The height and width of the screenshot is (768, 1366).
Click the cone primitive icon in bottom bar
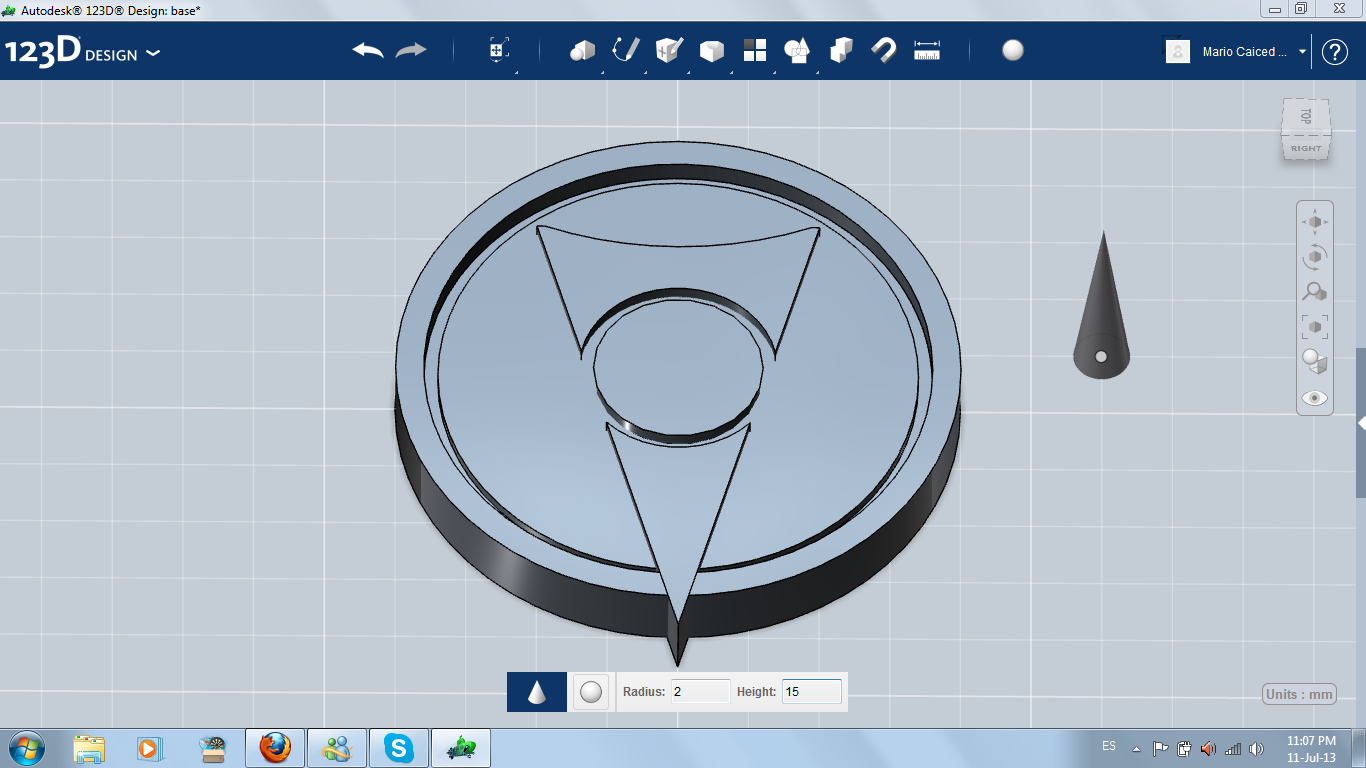point(537,692)
